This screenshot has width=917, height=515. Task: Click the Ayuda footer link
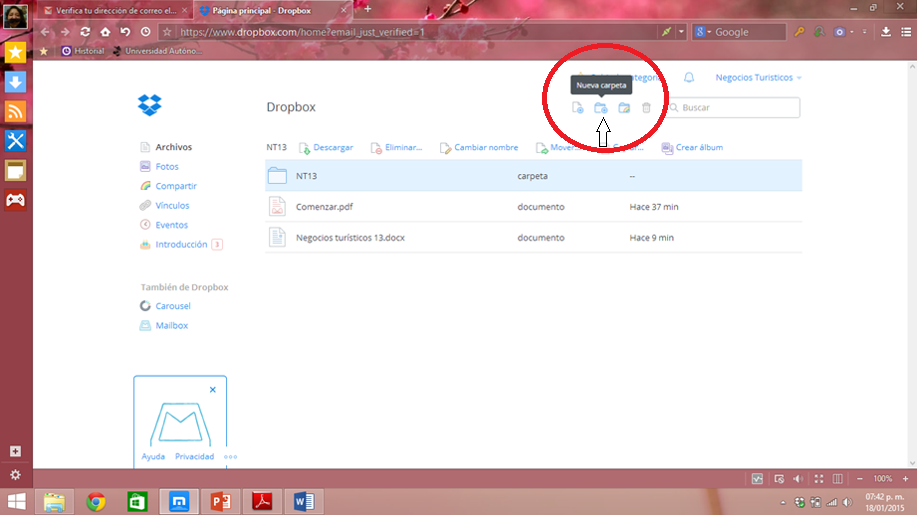point(153,457)
